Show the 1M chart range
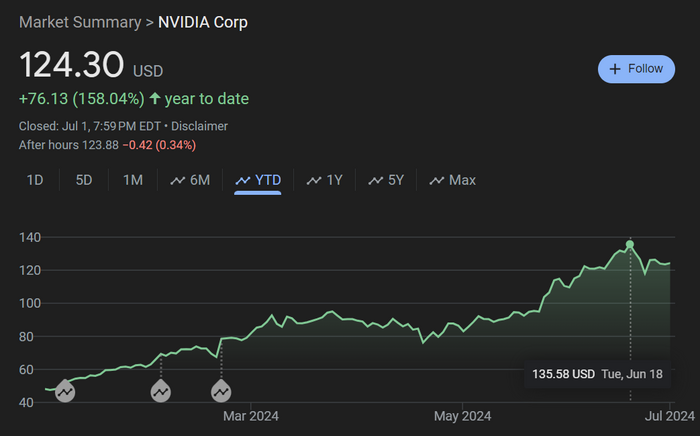This screenshot has width=700, height=436. (133, 180)
